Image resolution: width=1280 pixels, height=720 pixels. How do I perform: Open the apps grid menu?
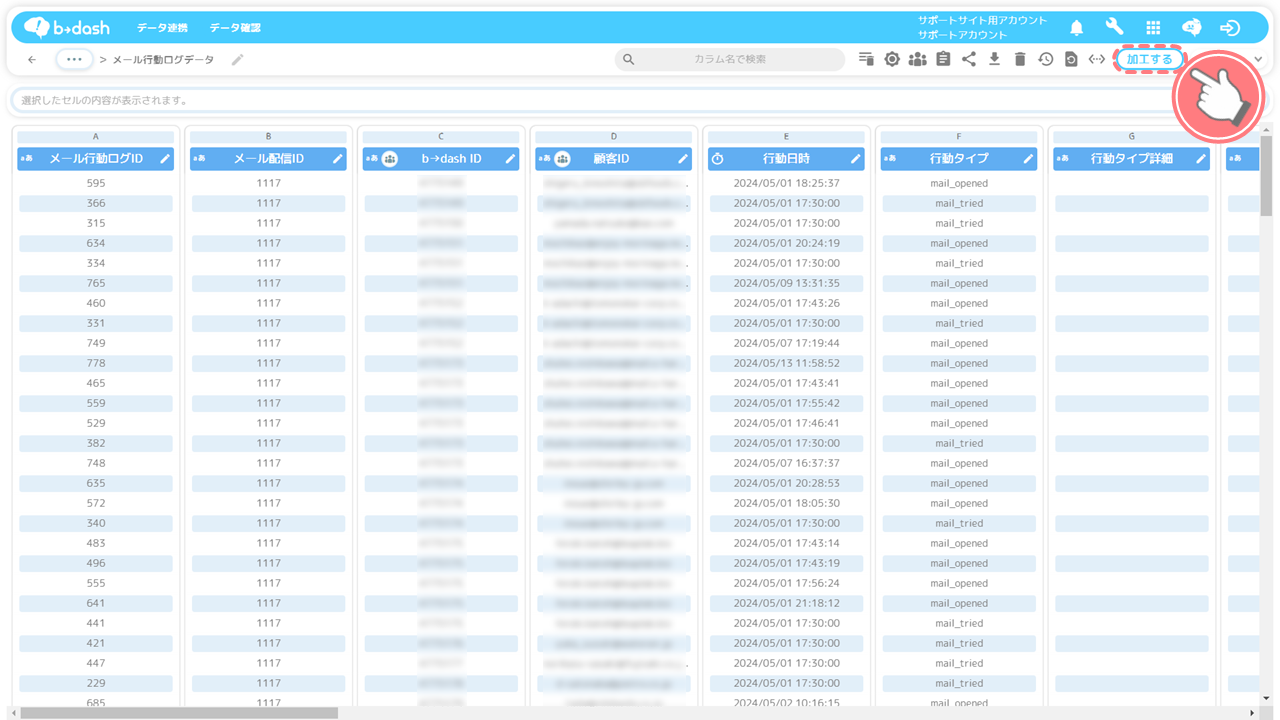1153,28
